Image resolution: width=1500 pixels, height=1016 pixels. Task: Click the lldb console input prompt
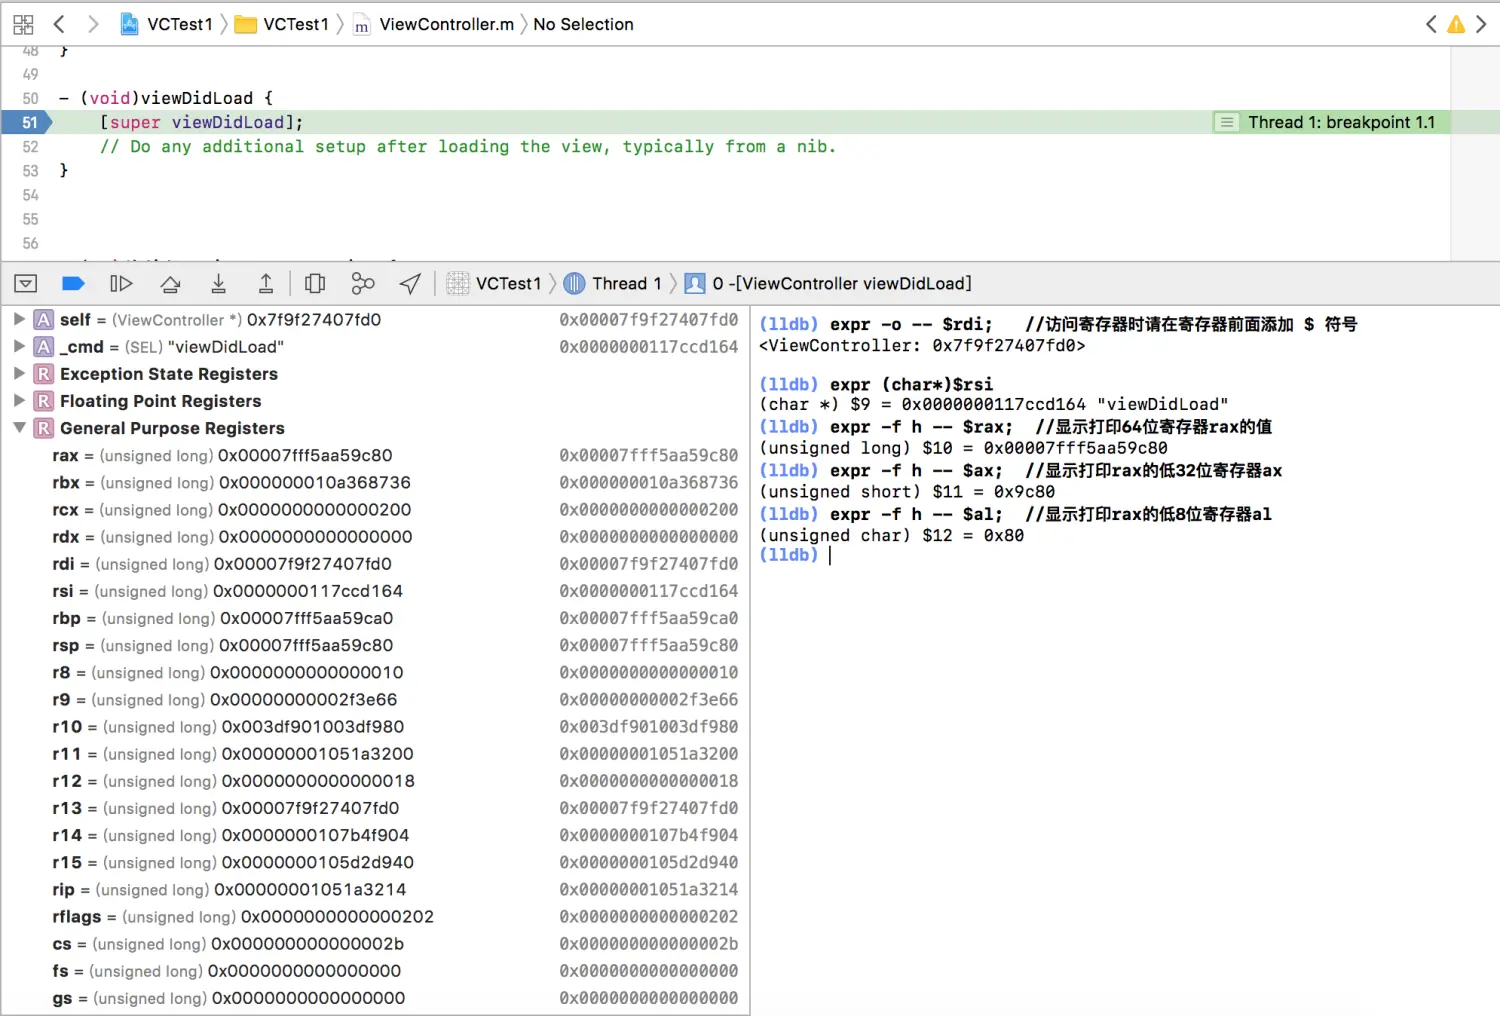point(830,555)
